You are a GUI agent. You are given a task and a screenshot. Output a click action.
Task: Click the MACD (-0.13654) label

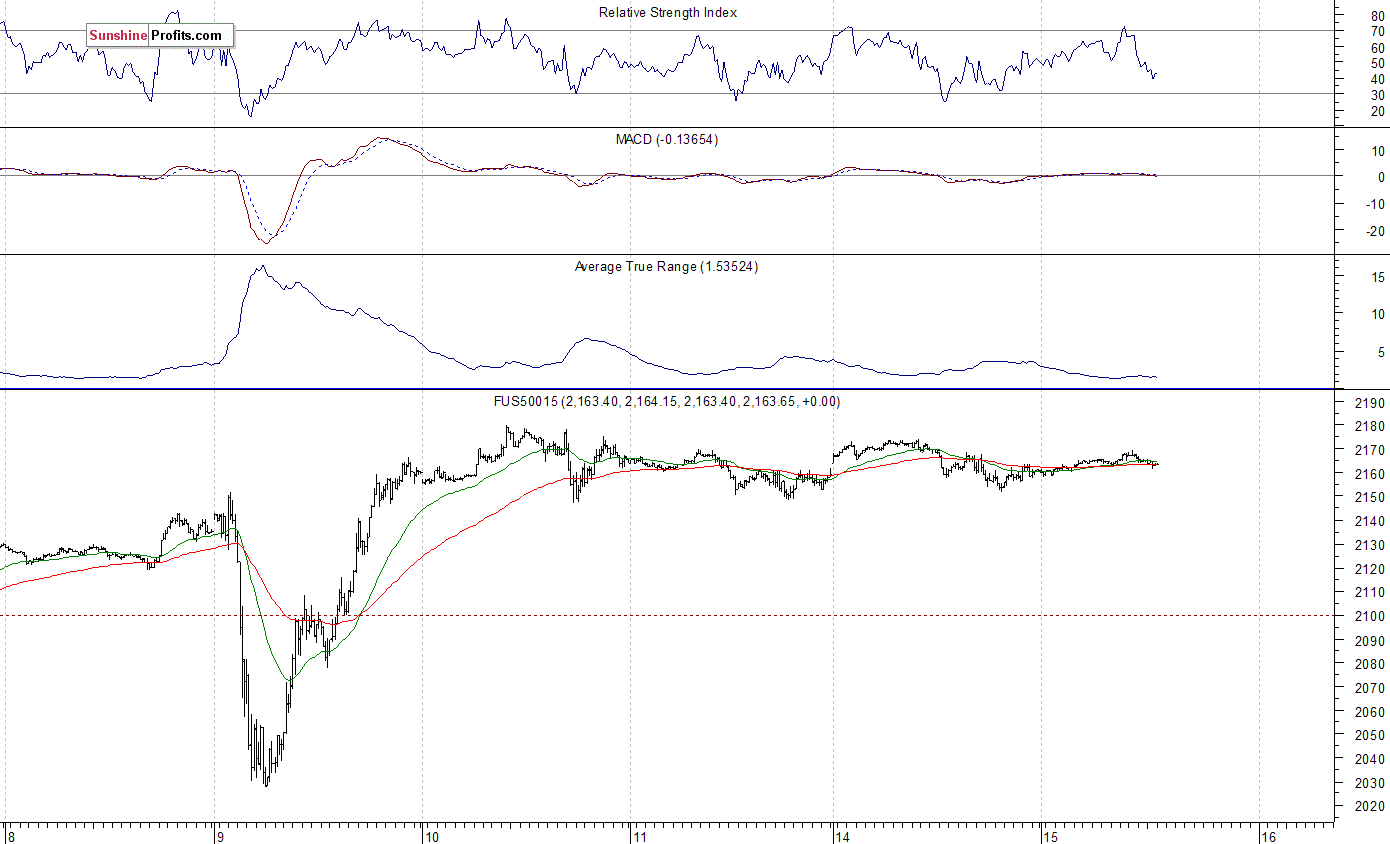pyautogui.click(x=667, y=140)
